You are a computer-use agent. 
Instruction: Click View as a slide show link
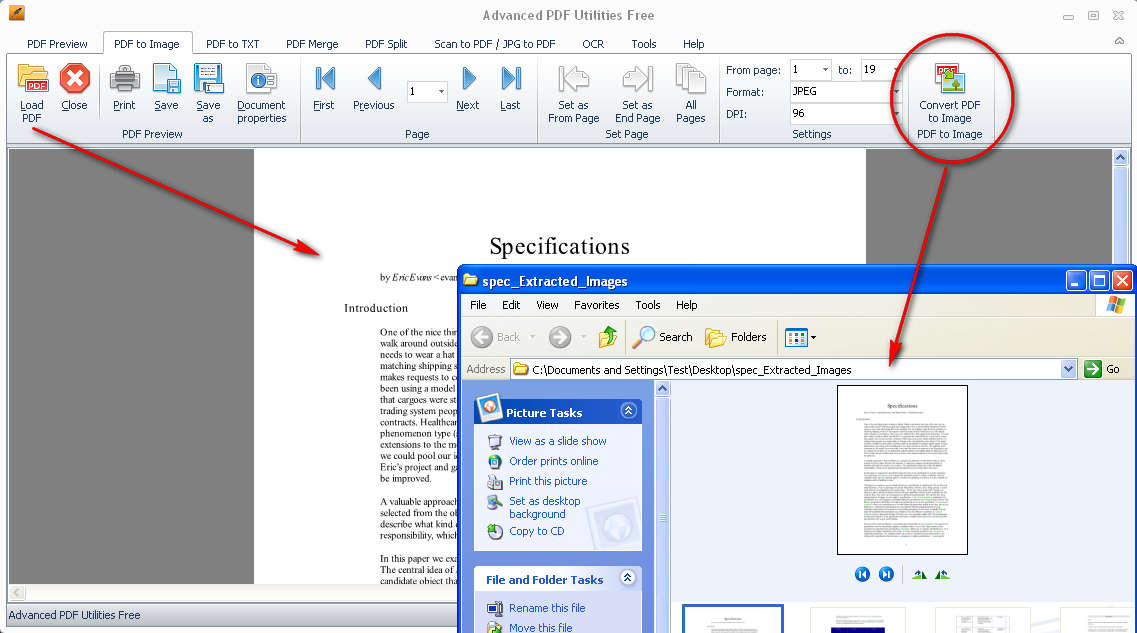pyautogui.click(x=557, y=441)
